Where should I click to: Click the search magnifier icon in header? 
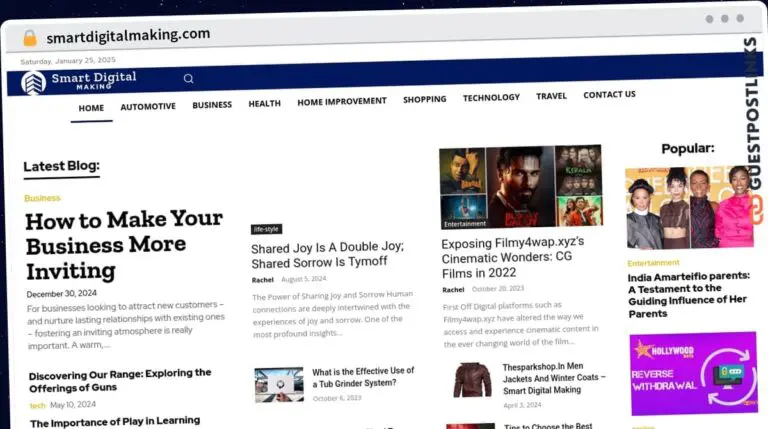[x=188, y=78]
